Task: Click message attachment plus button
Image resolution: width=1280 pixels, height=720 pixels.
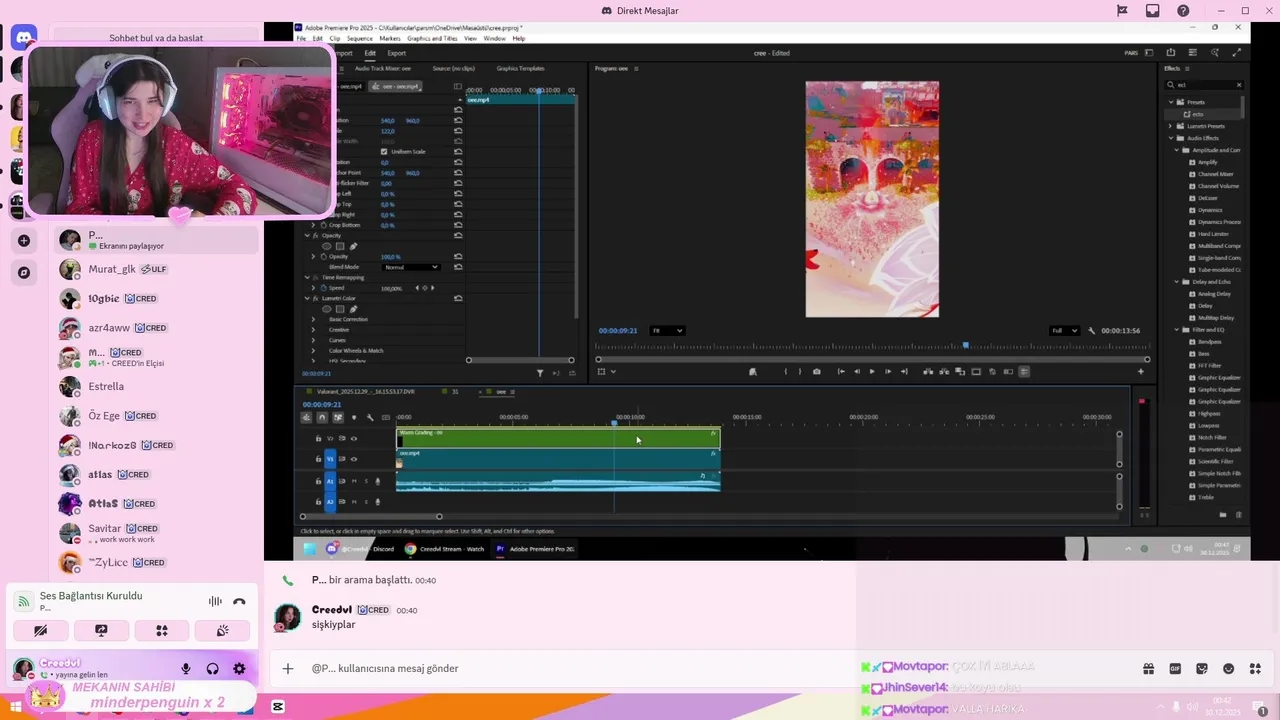Action: tap(288, 669)
